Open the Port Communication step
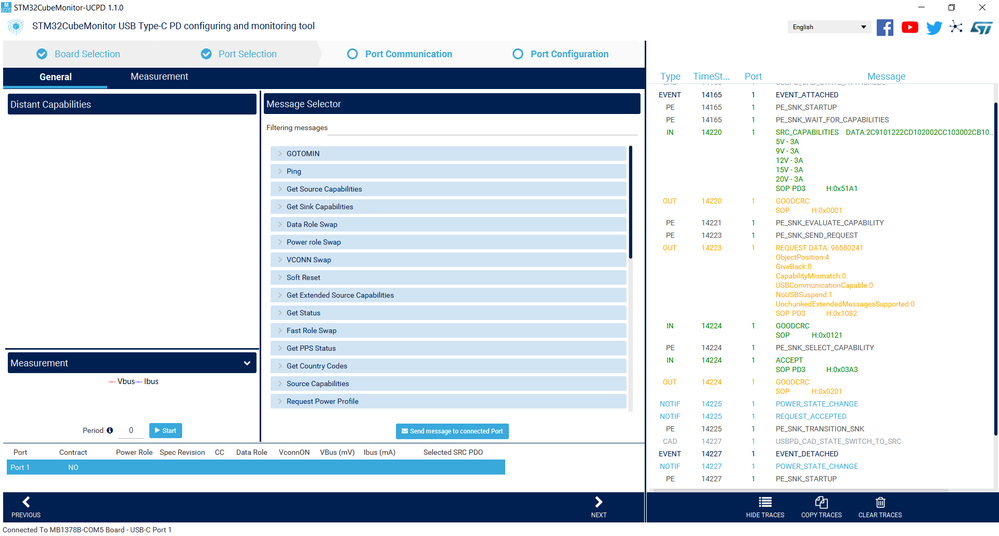Image resolution: width=999 pixels, height=536 pixels. click(399, 54)
